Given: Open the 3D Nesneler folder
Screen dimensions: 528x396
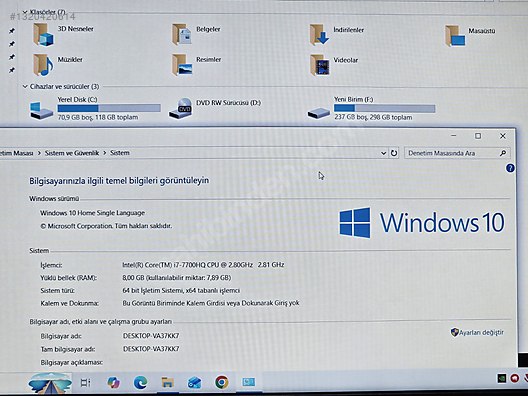Looking at the screenshot, I should 63,34.
